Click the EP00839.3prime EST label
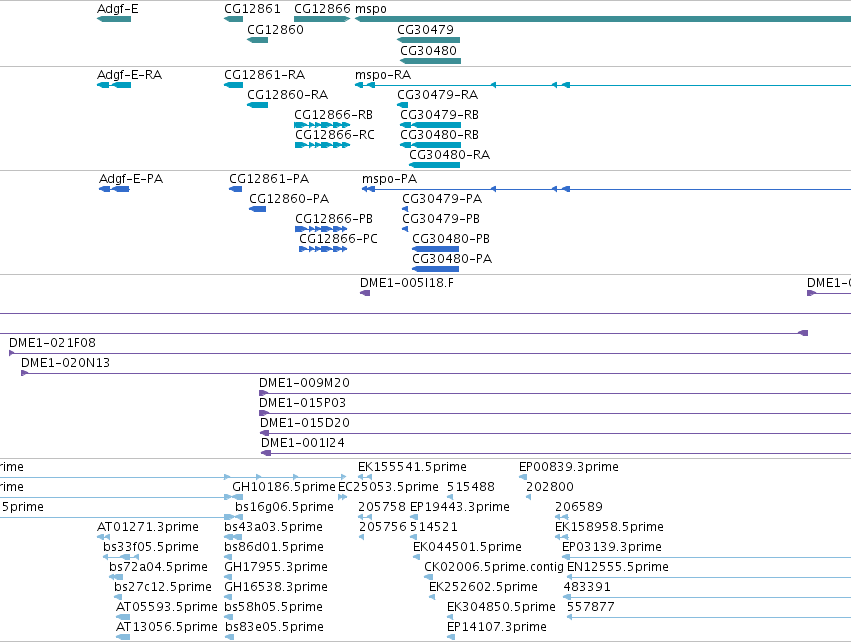 coord(569,467)
